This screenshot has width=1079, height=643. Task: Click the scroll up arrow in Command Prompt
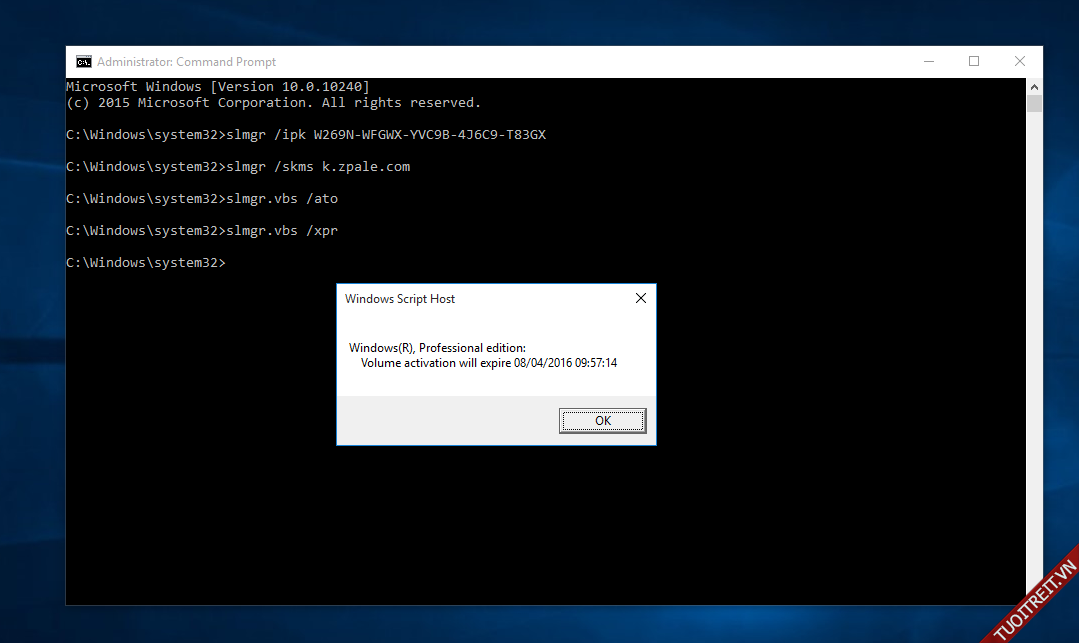[1034, 87]
